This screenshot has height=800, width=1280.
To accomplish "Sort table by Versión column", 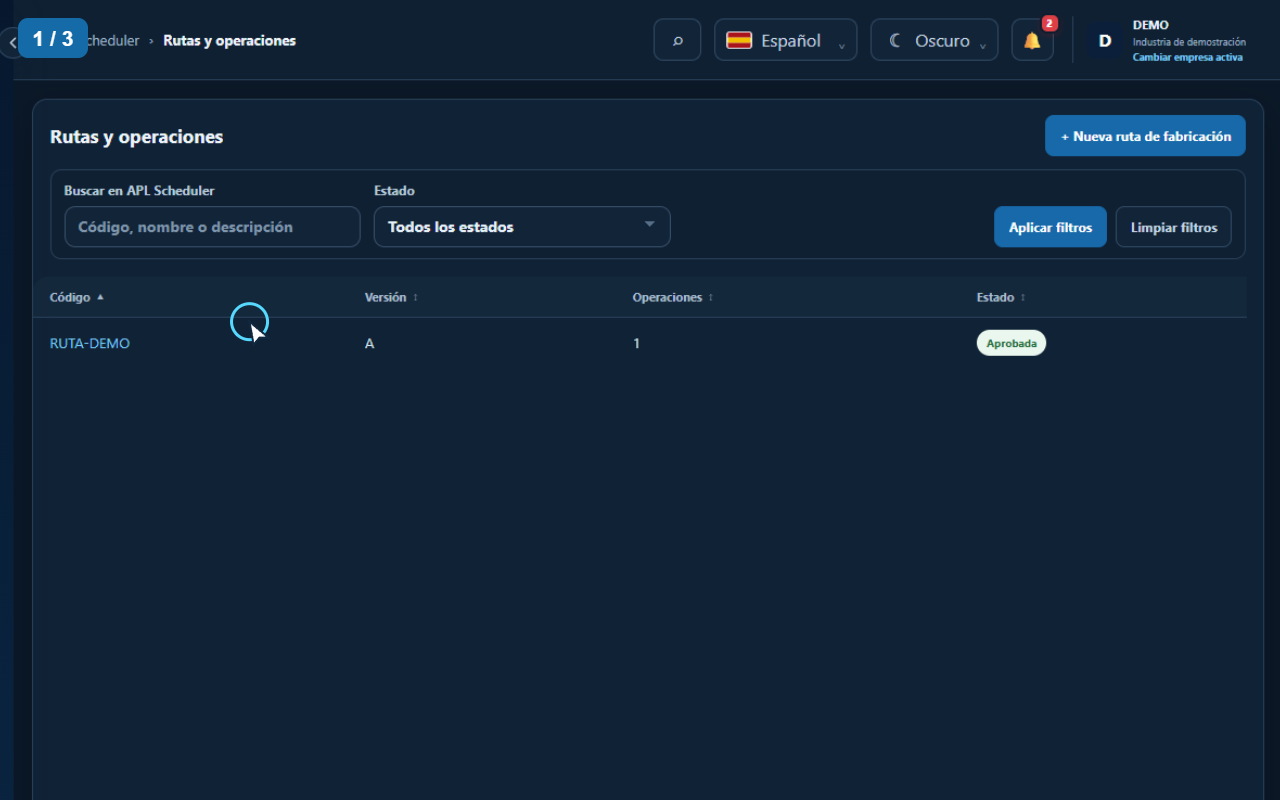I will click(391, 297).
